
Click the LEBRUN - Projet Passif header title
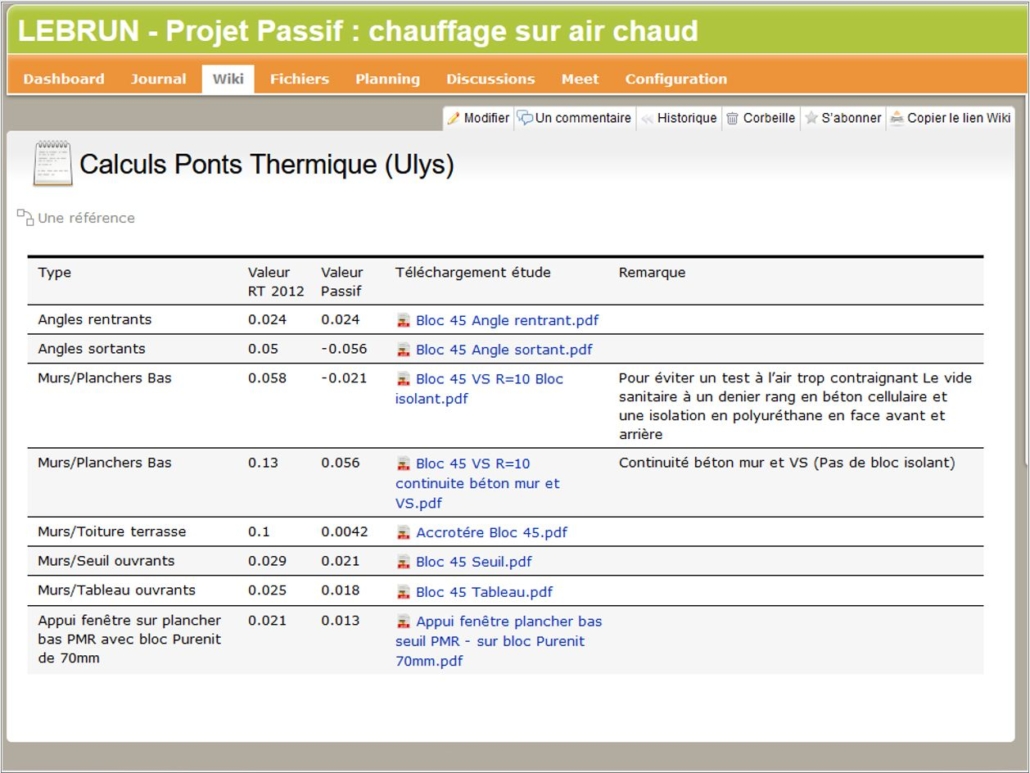(358, 31)
